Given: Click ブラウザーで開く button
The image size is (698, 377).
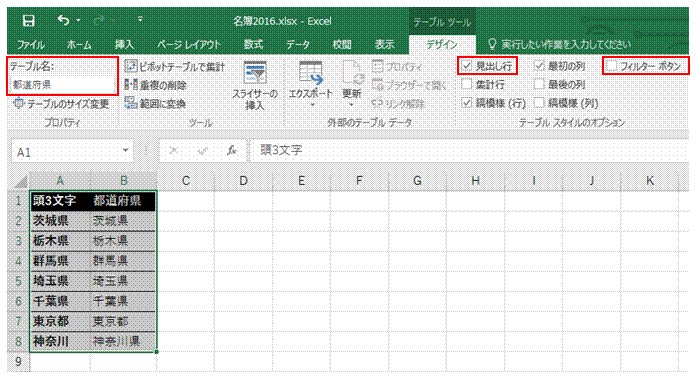Looking at the screenshot, I should 409,85.
